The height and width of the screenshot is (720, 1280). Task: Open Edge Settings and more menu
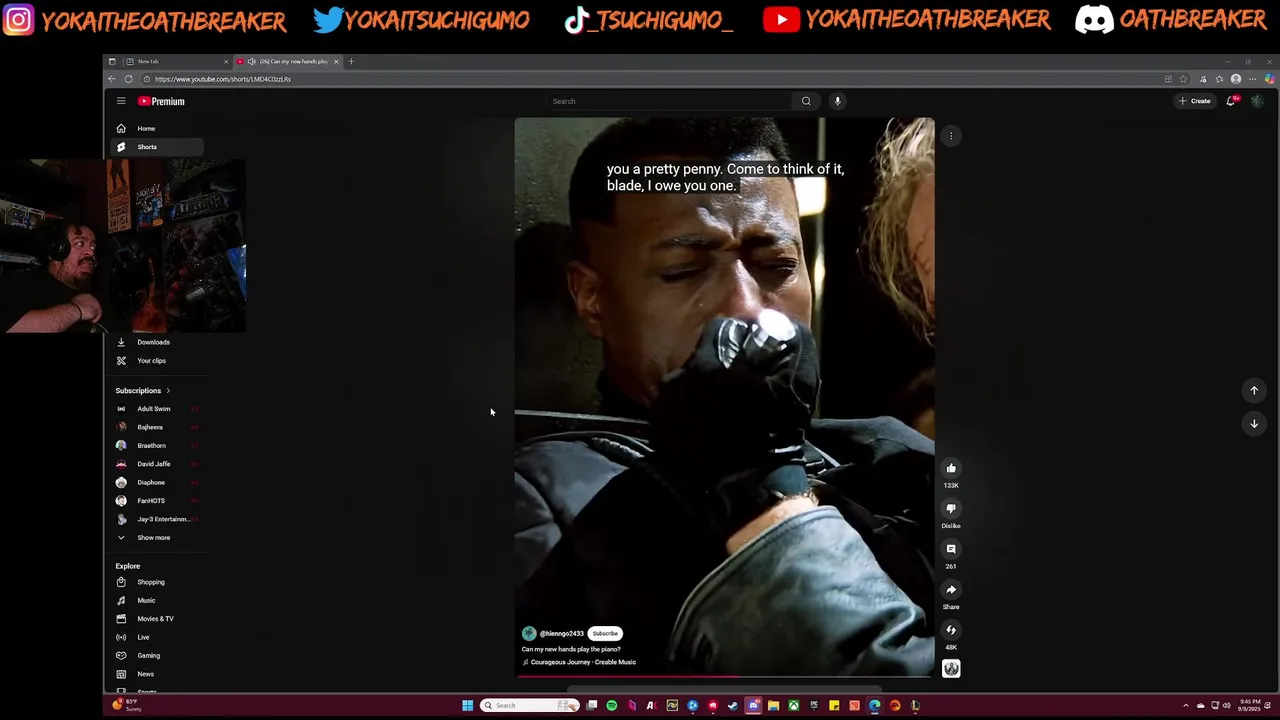tap(1252, 79)
